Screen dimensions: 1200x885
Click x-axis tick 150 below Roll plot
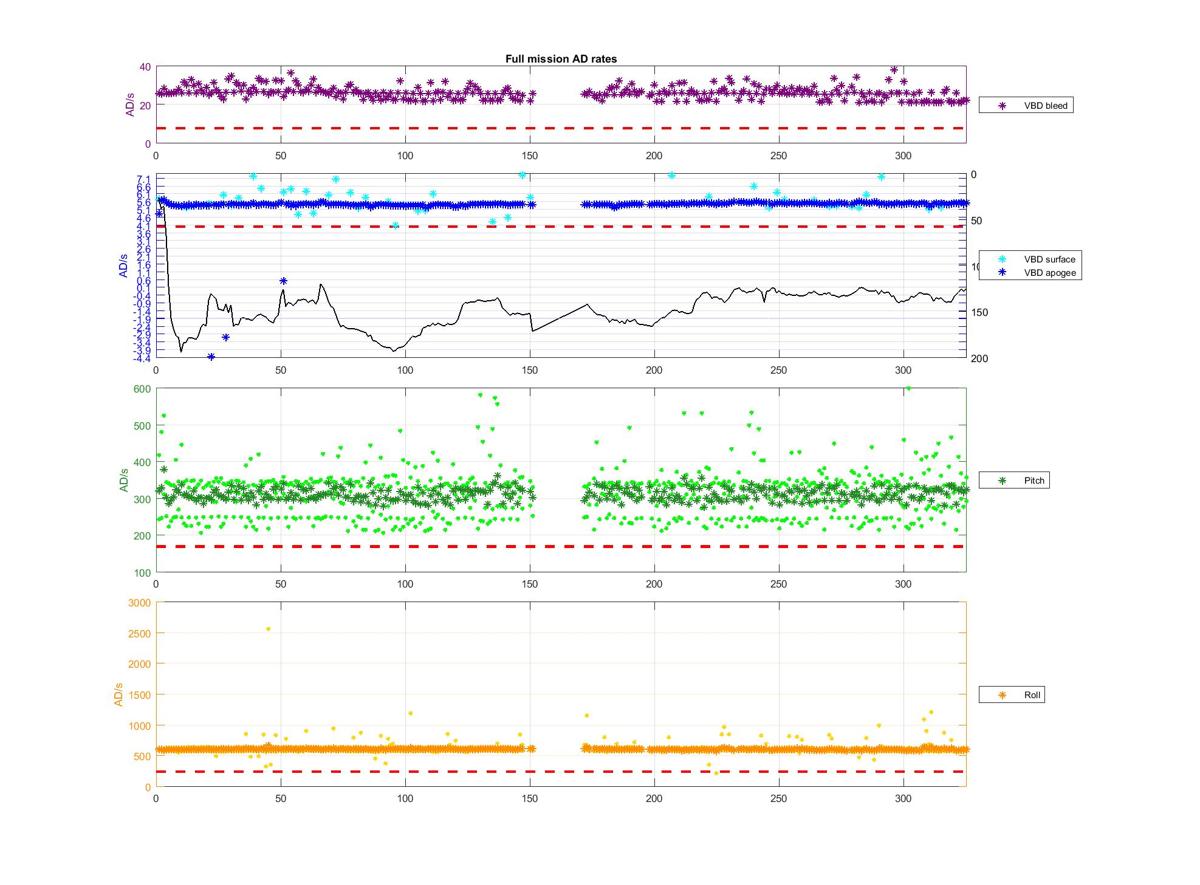[x=529, y=799]
